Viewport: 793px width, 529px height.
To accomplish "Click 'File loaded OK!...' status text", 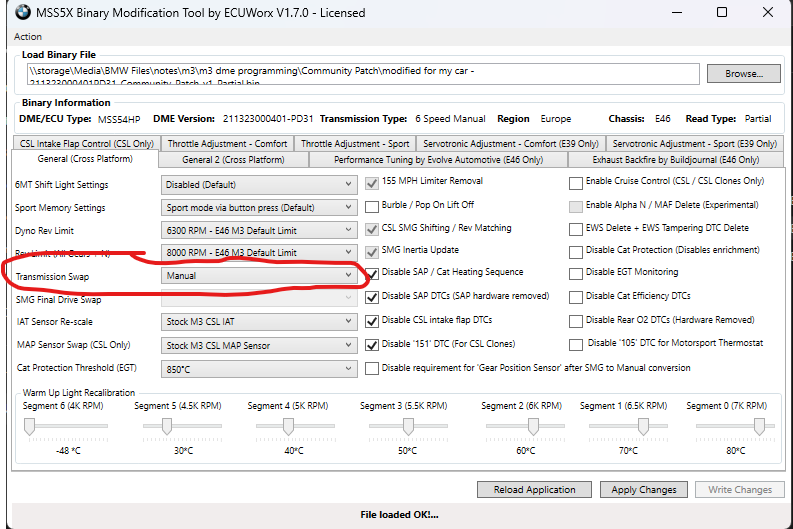I will point(399,515).
